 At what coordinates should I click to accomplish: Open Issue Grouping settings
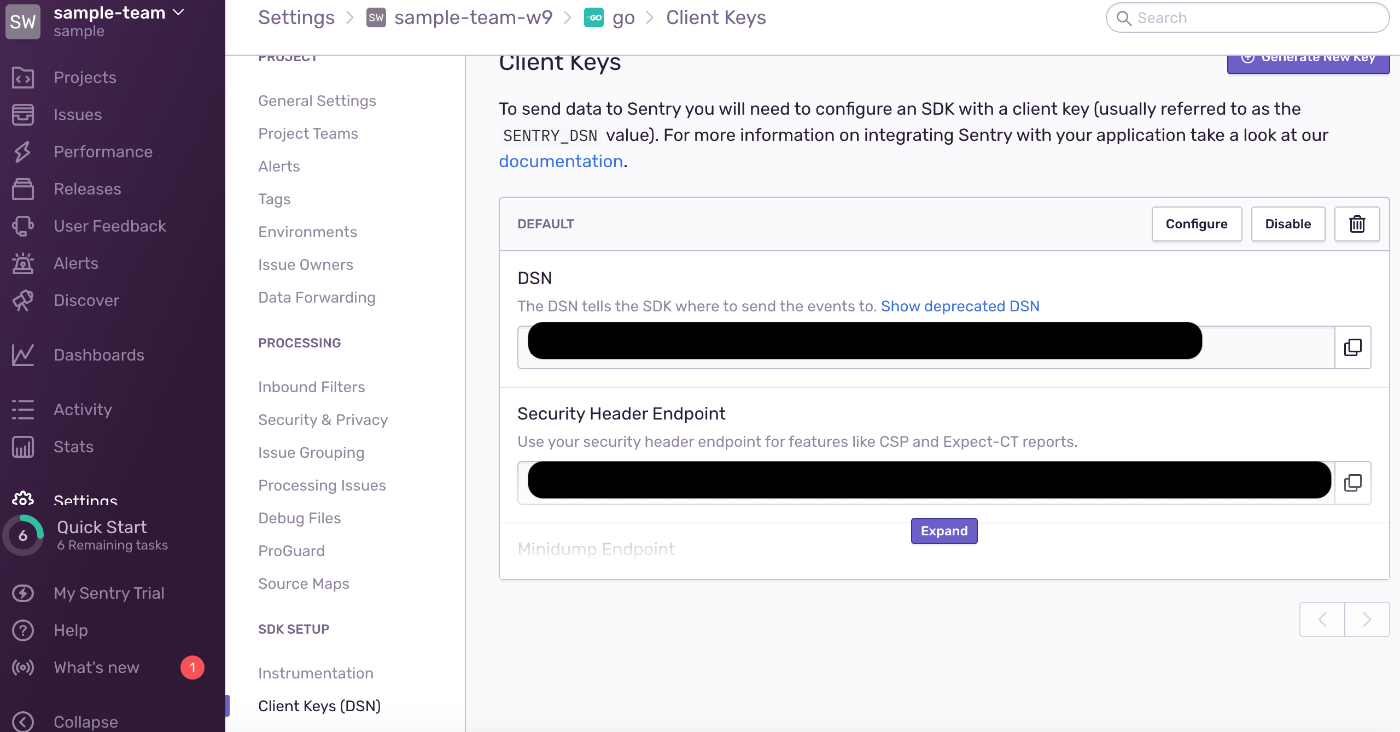tap(311, 453)
